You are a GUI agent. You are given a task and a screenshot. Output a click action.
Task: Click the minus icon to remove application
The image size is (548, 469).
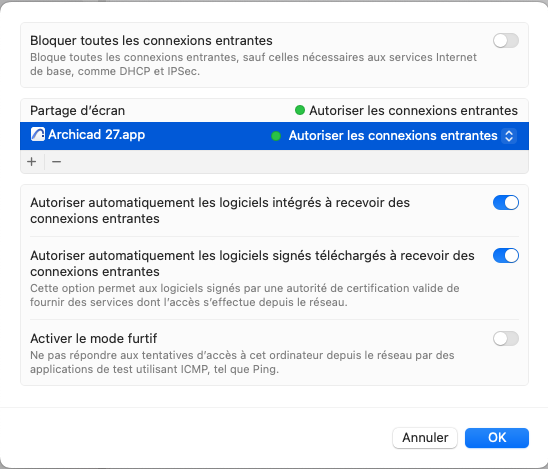(x=56, y=162)
